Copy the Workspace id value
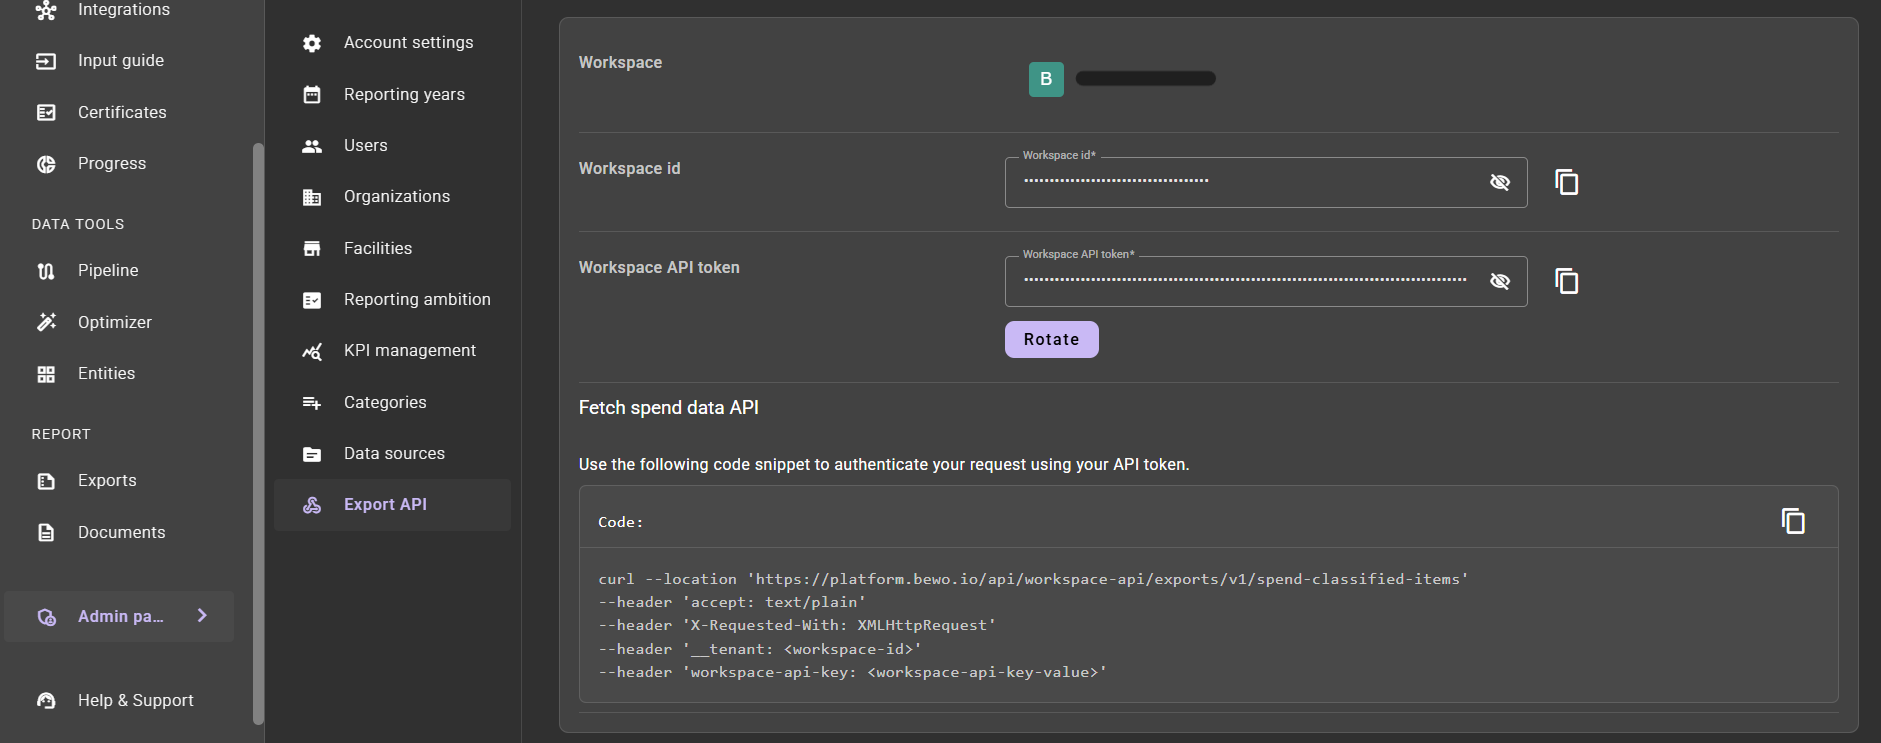This screenshot has width=1881, height=743. [1567, 182]
